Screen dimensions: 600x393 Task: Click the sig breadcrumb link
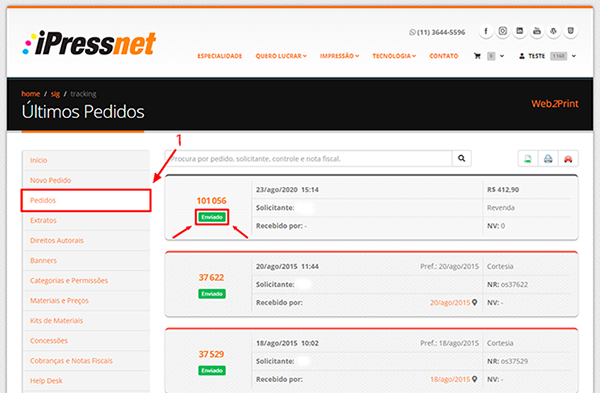pyautogui.click(x=55, y=94)
